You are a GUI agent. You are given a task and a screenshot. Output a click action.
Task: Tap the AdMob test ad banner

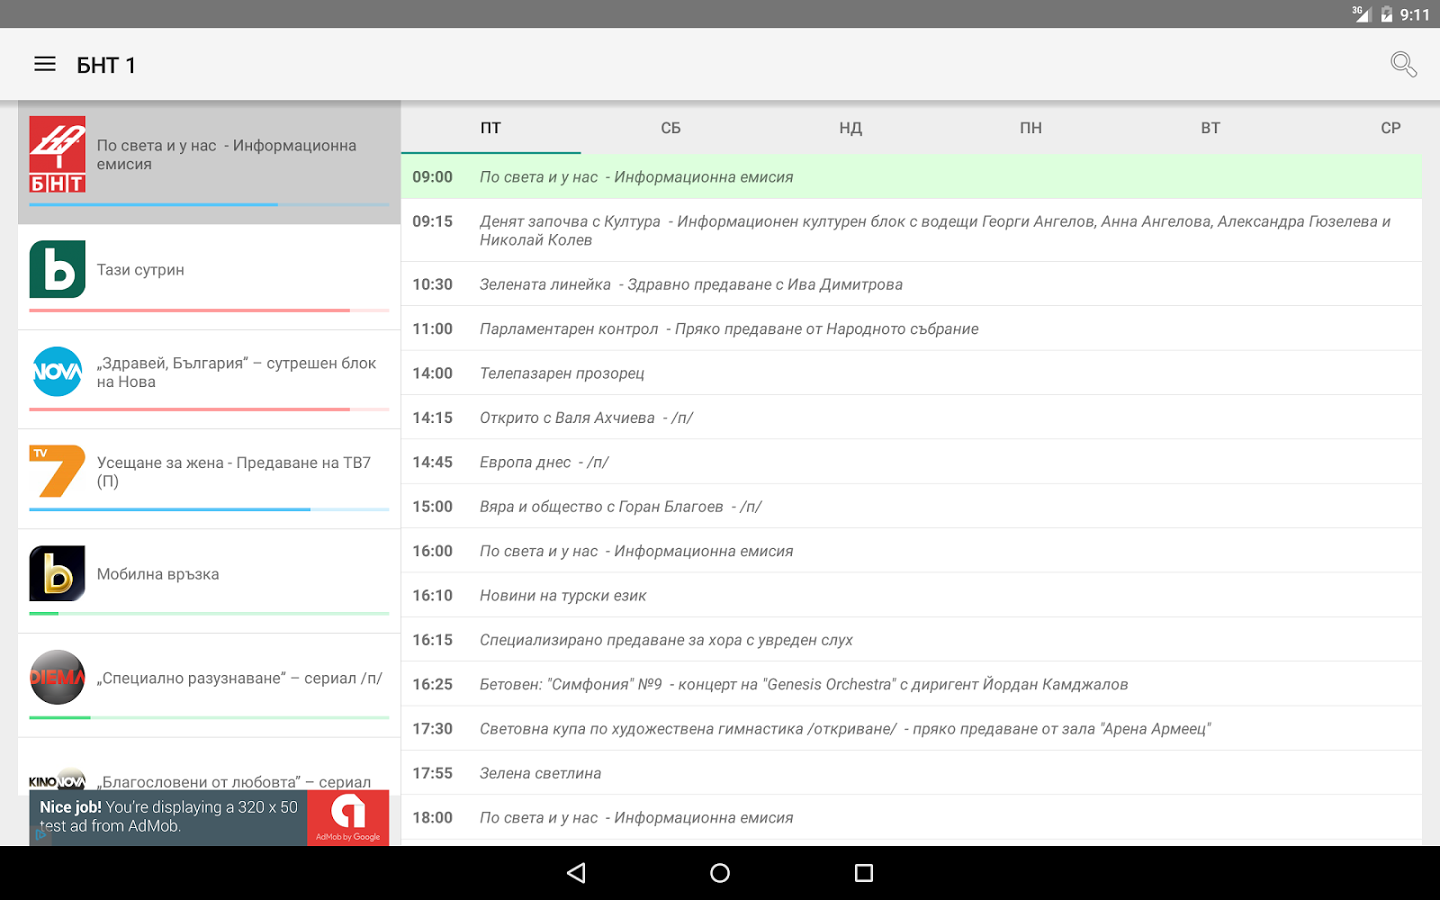(x=208, y=817)
